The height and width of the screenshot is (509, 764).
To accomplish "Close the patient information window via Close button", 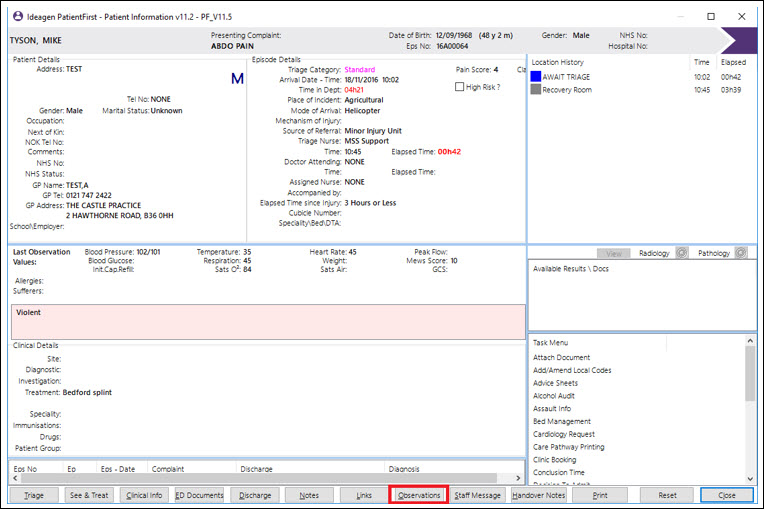I will (x=727, y=495).
